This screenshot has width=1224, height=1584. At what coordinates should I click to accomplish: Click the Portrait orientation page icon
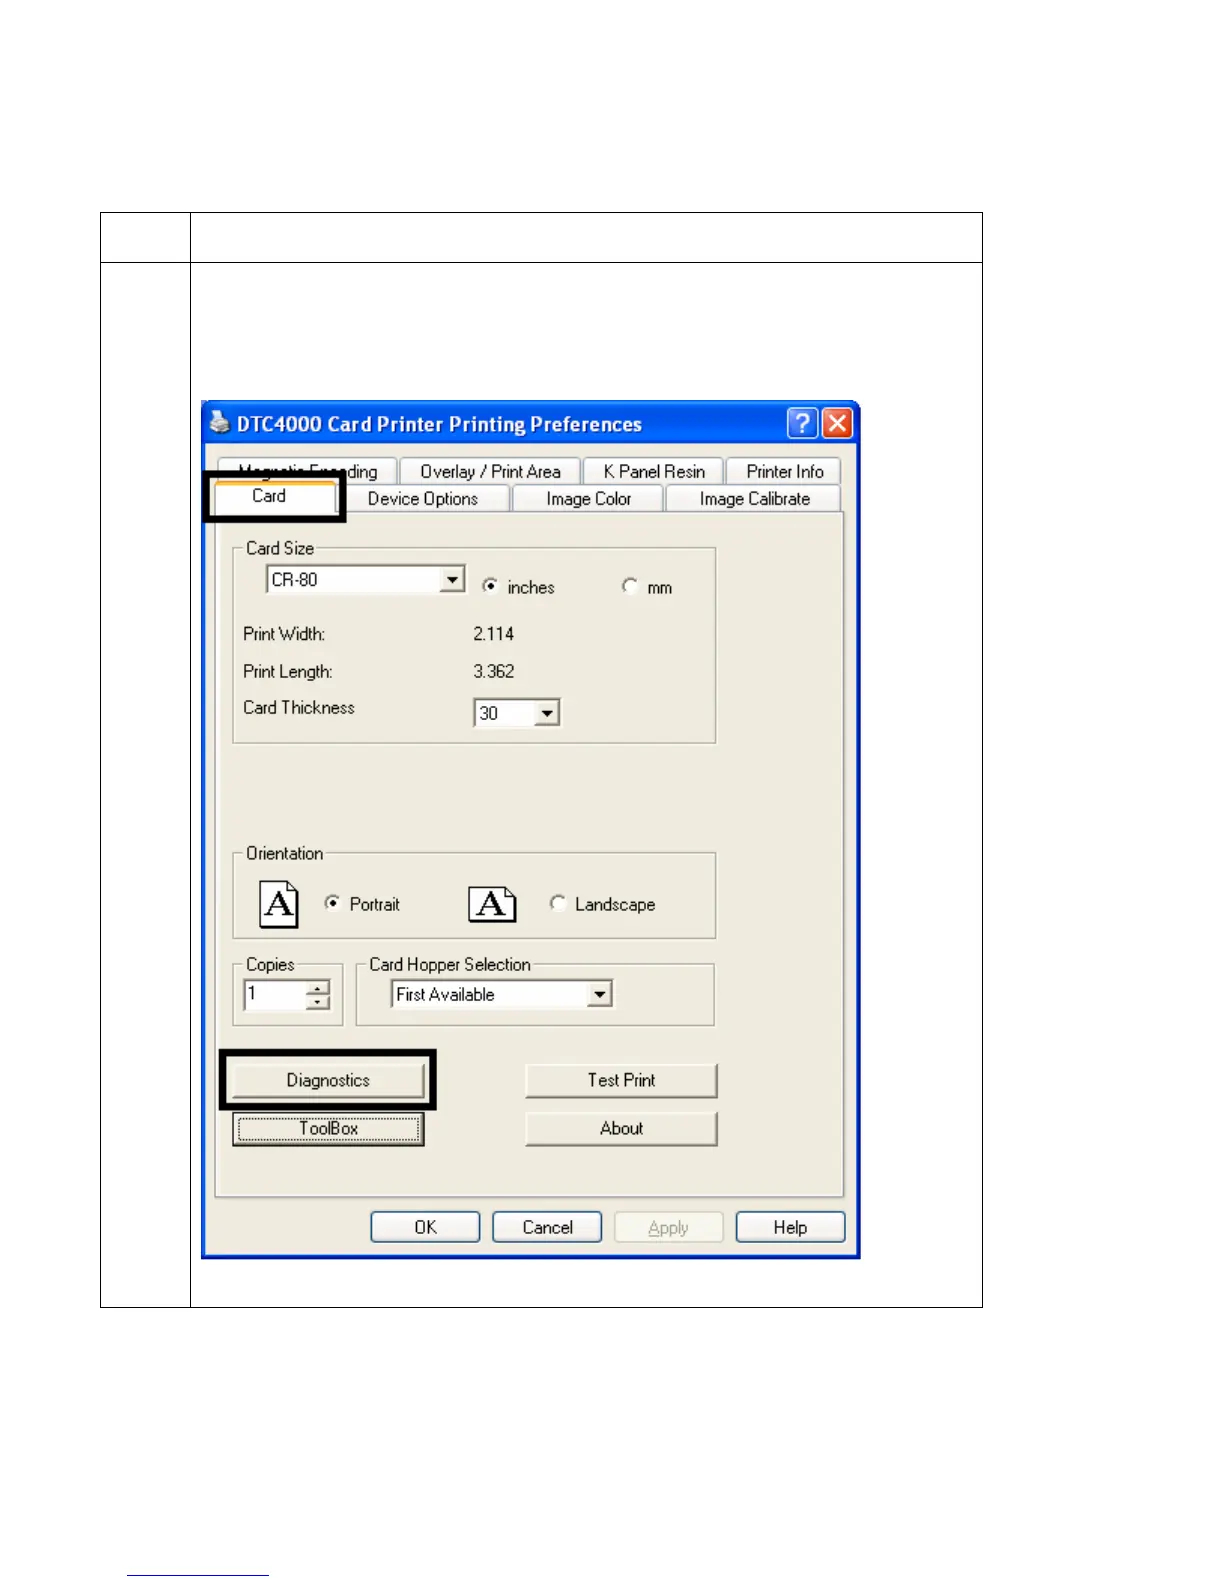point(279,904)
